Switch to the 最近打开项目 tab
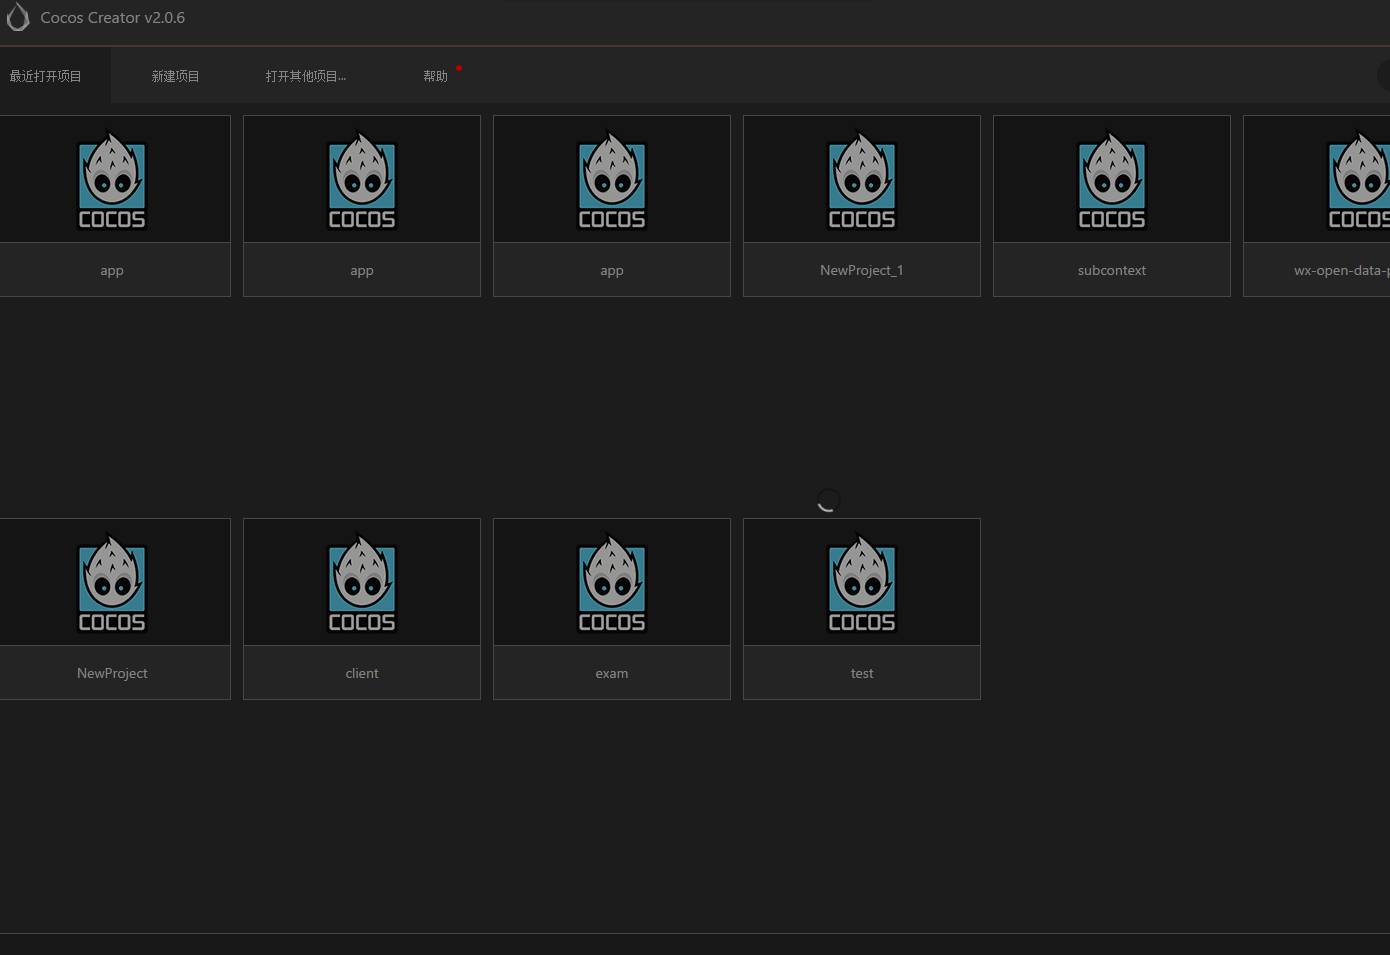The width and height of the screenshot is (1390, 955). click(x=46, y=76)
